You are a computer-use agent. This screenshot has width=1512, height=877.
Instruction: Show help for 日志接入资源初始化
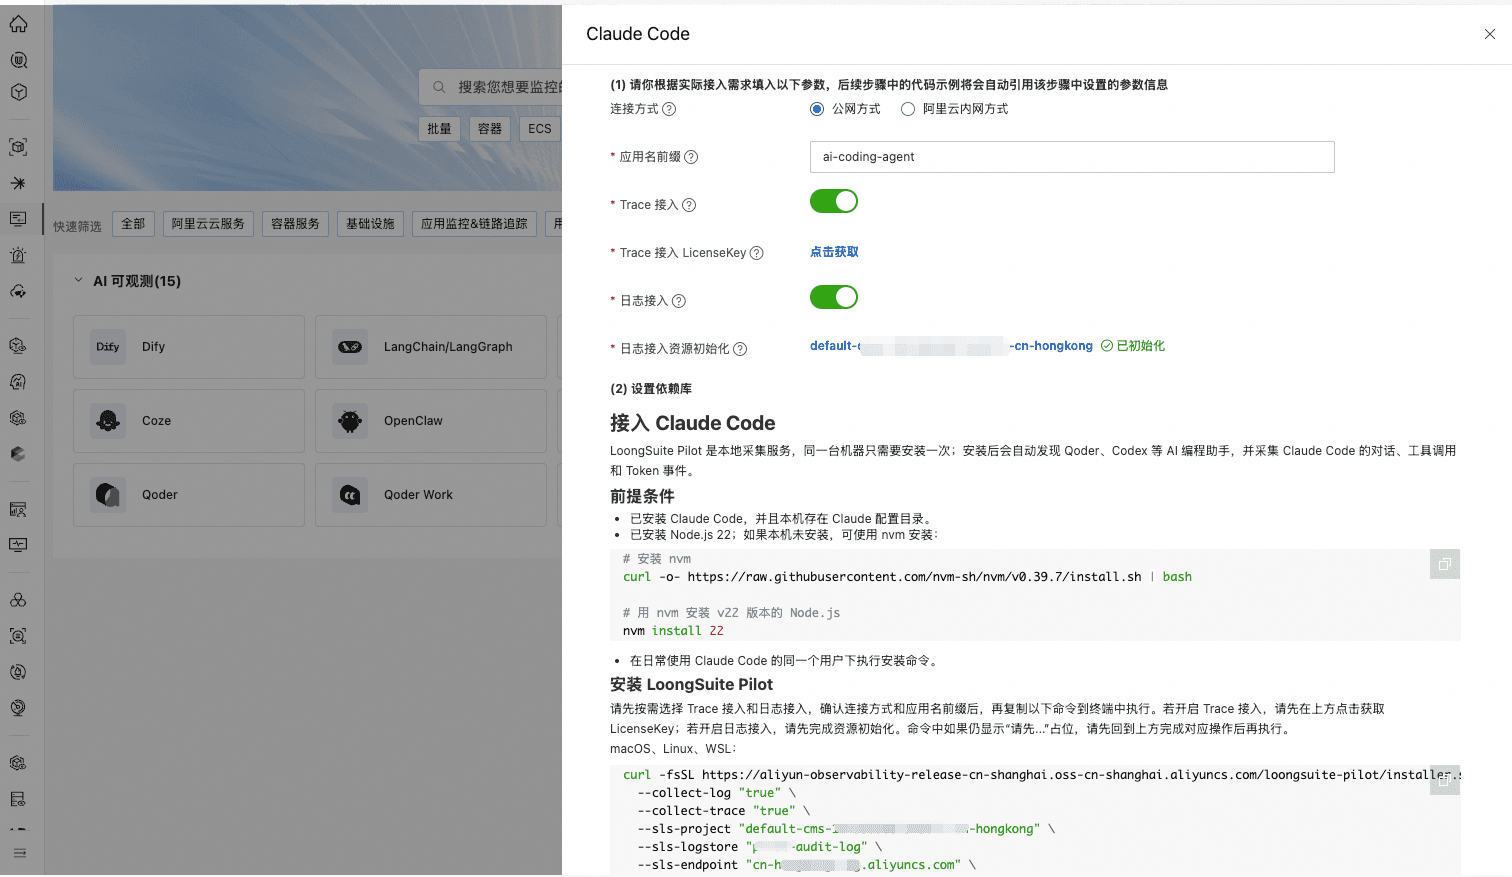point(740,349)
